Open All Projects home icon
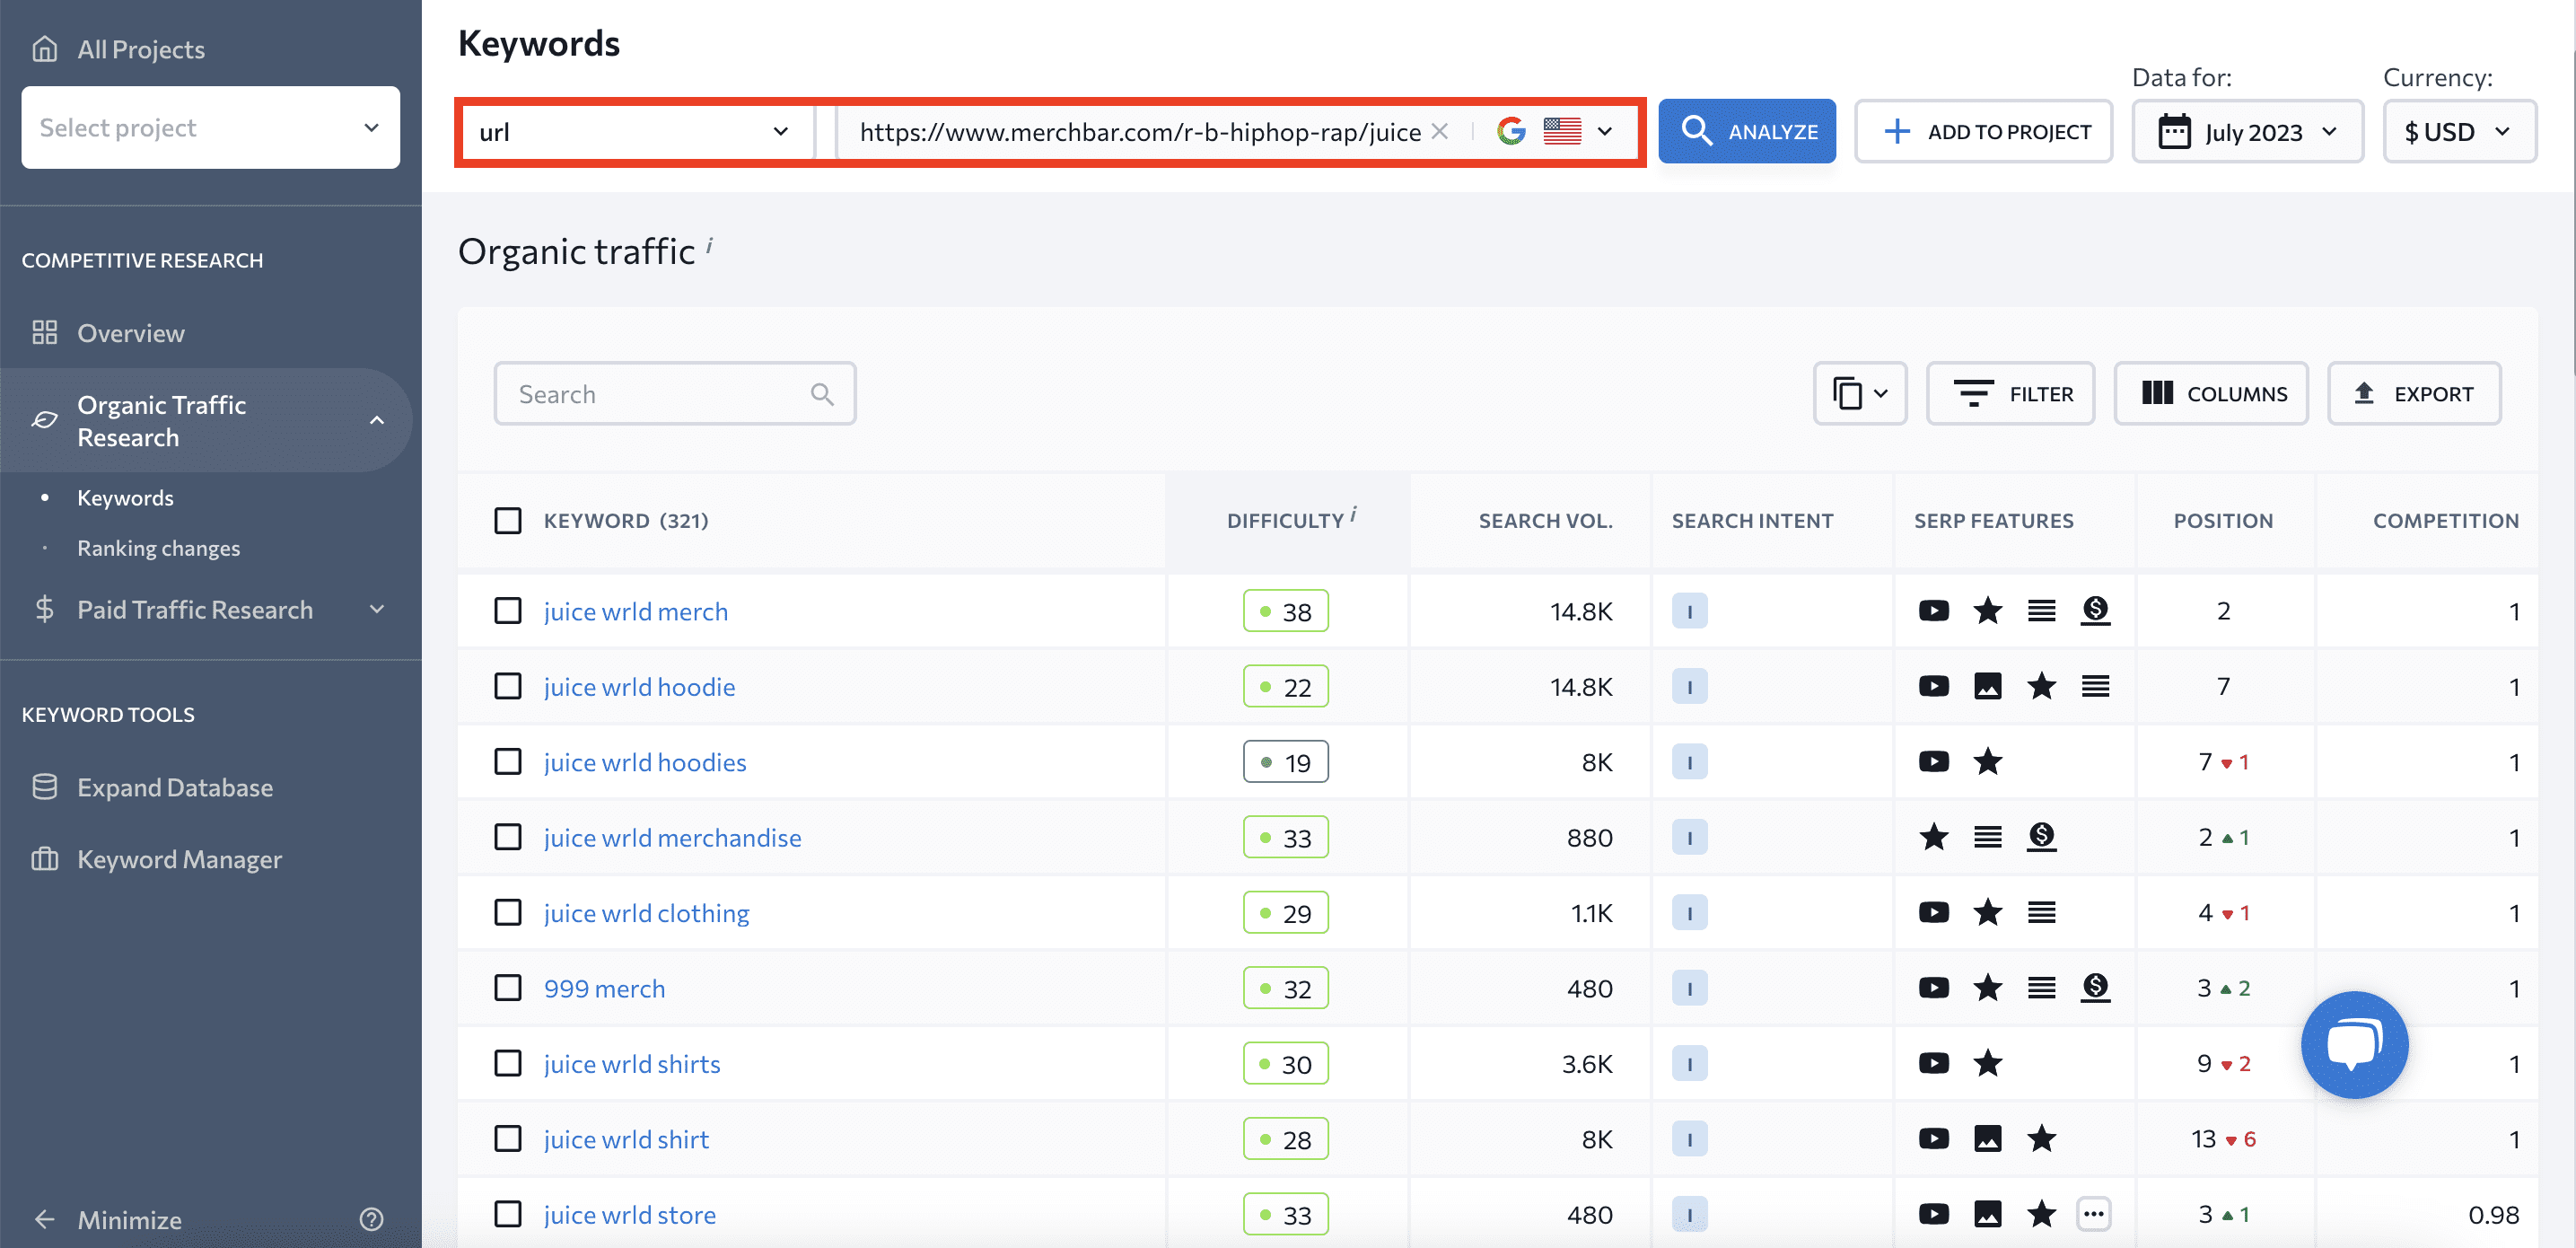The height and width of the screenshot is (1248, 2576). [45, 48]
